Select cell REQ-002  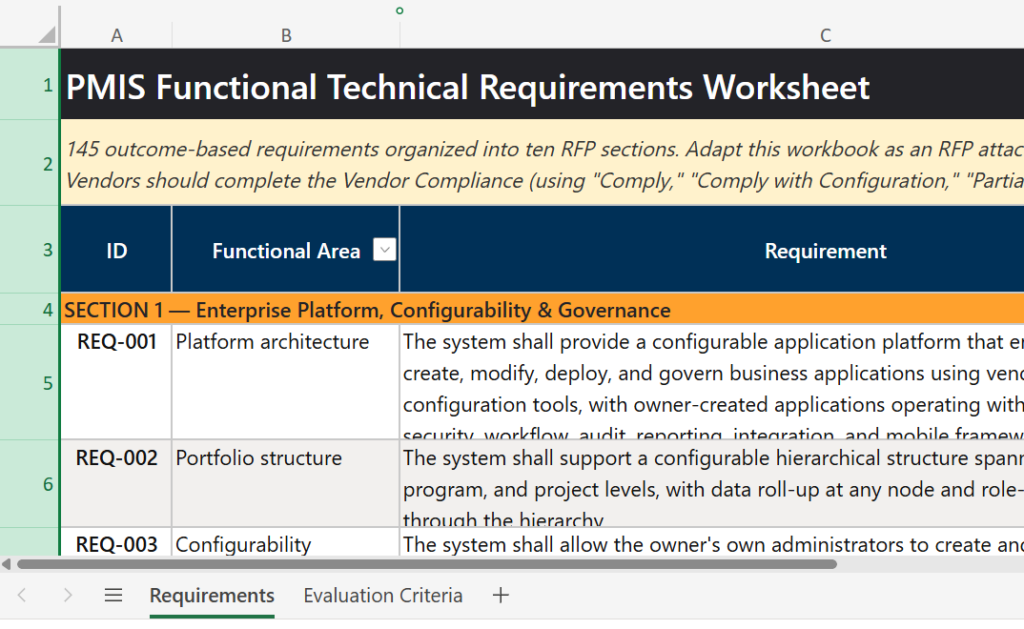[x=116, y=484]
